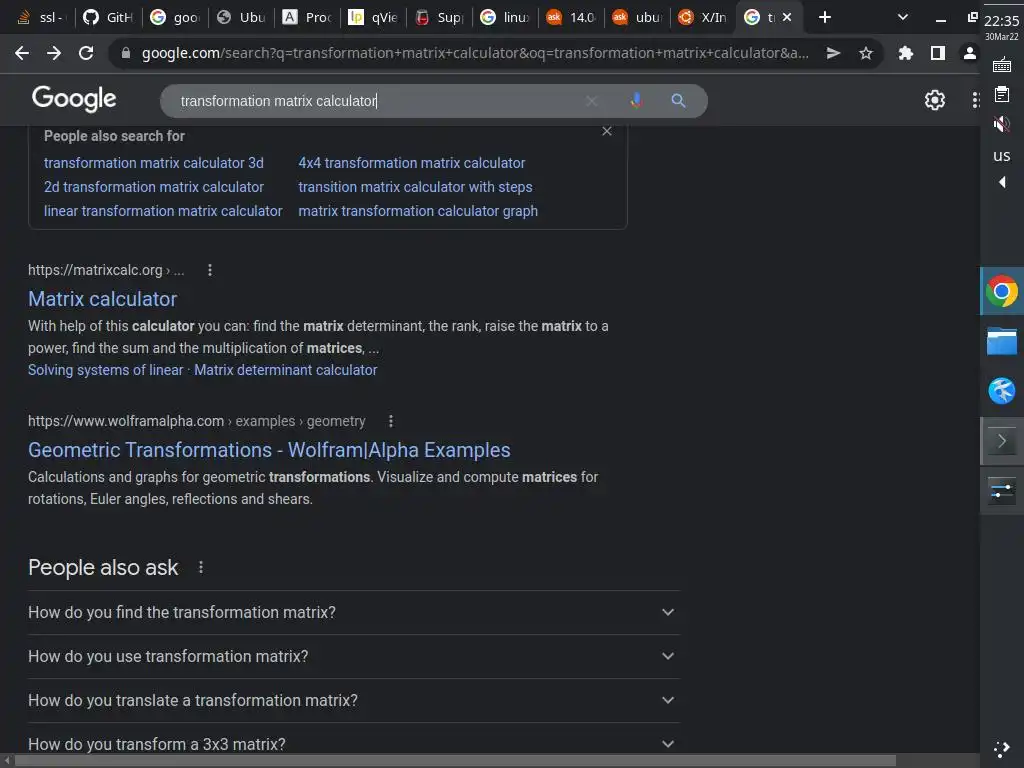Image resolution: width=1024 pixels, height=768 pixels.
Task: Open the terminal prompt icon in dock
Action: [1002, 441]
